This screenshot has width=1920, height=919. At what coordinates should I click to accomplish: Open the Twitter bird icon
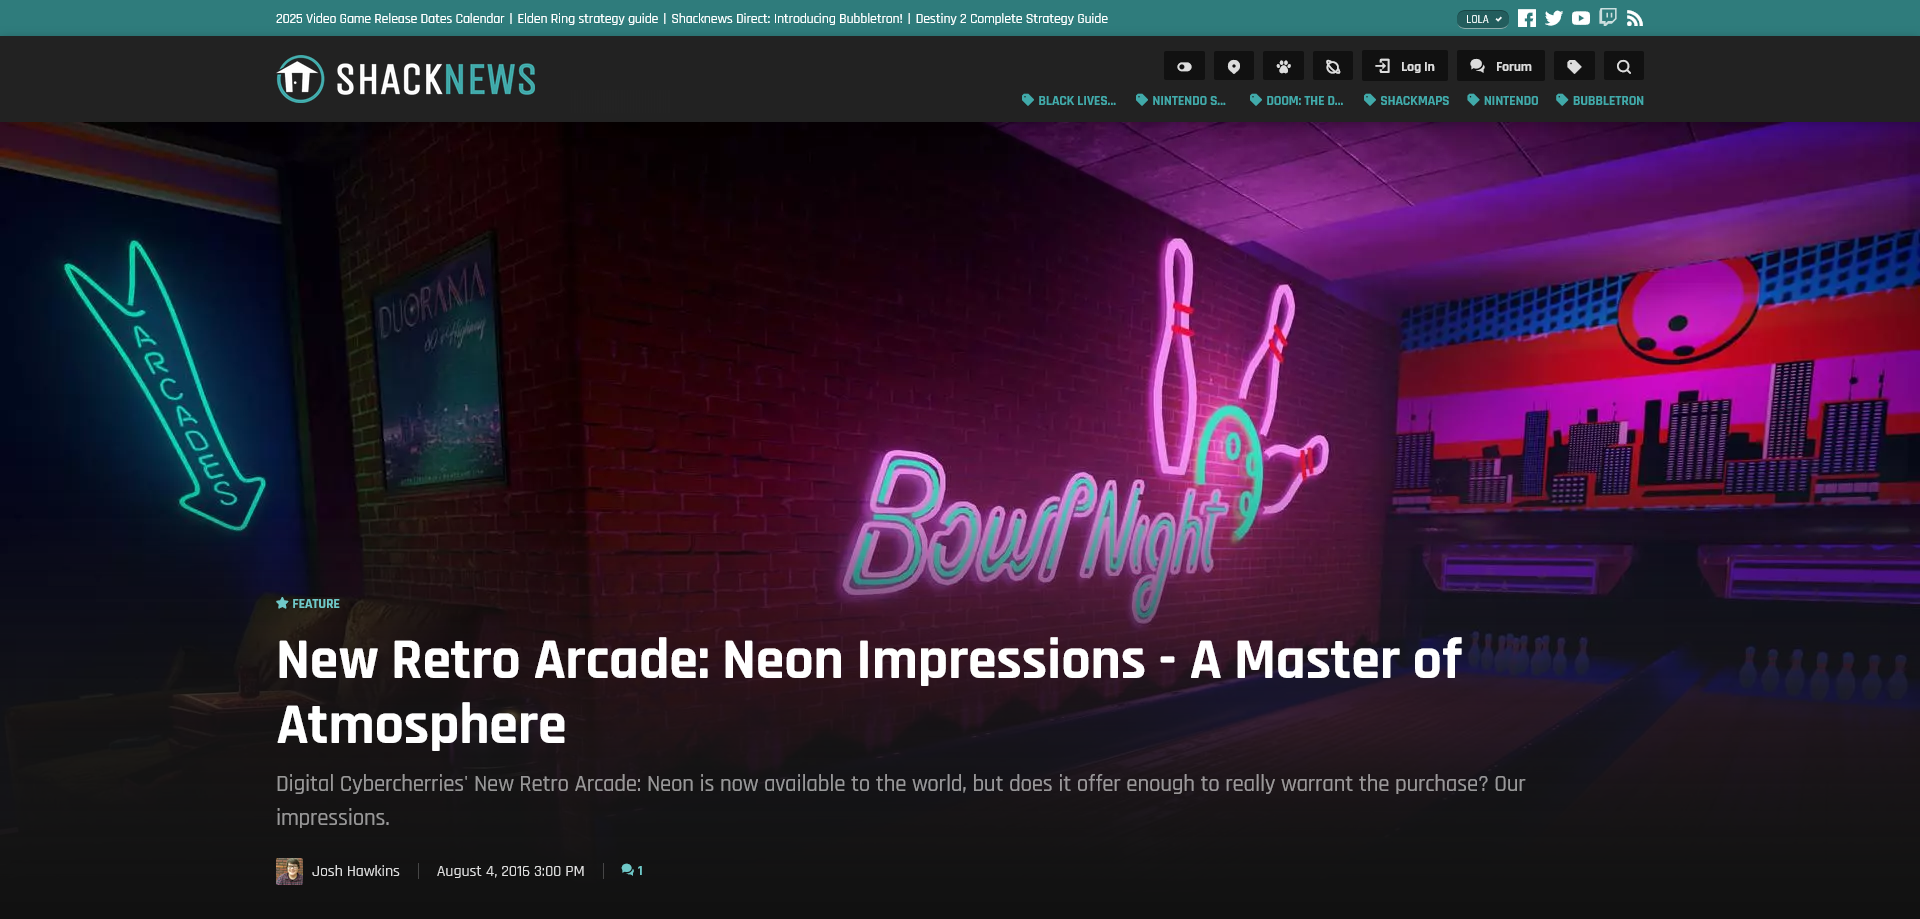[1553, 18]
